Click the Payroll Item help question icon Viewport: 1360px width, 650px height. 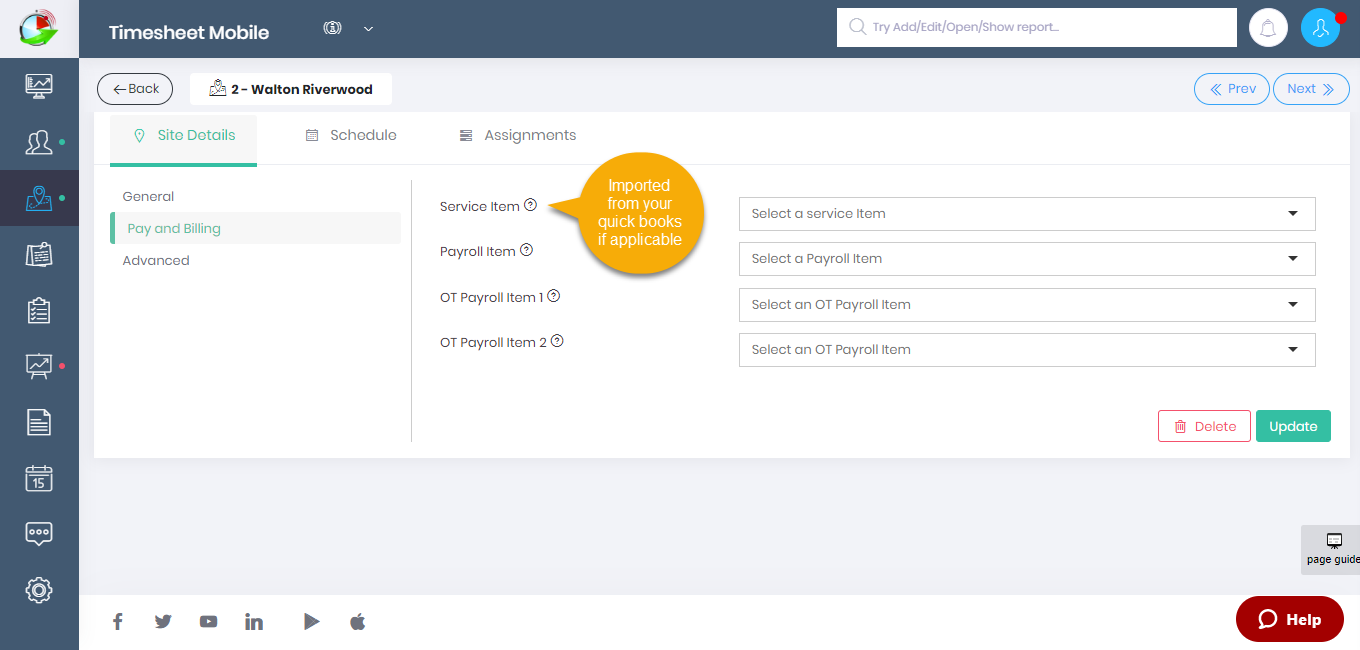(526, 250)
